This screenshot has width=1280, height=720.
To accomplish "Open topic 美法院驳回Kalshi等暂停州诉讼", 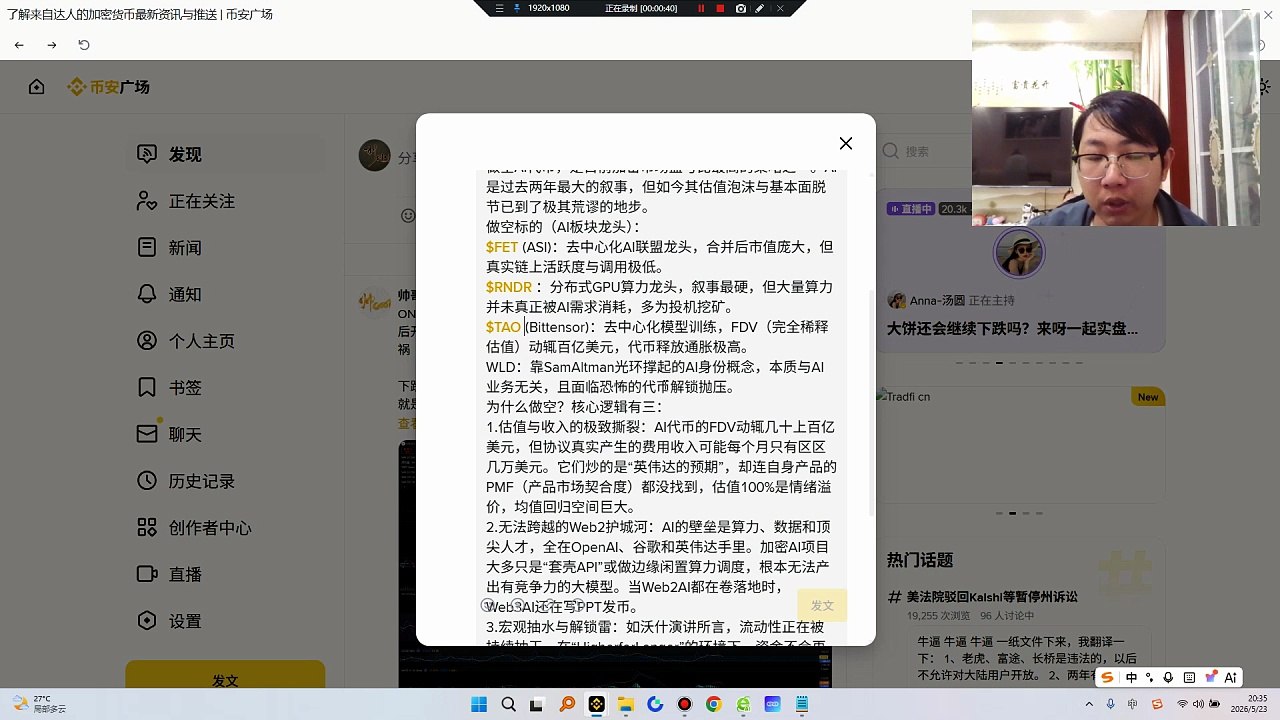I will click(992, 597).
